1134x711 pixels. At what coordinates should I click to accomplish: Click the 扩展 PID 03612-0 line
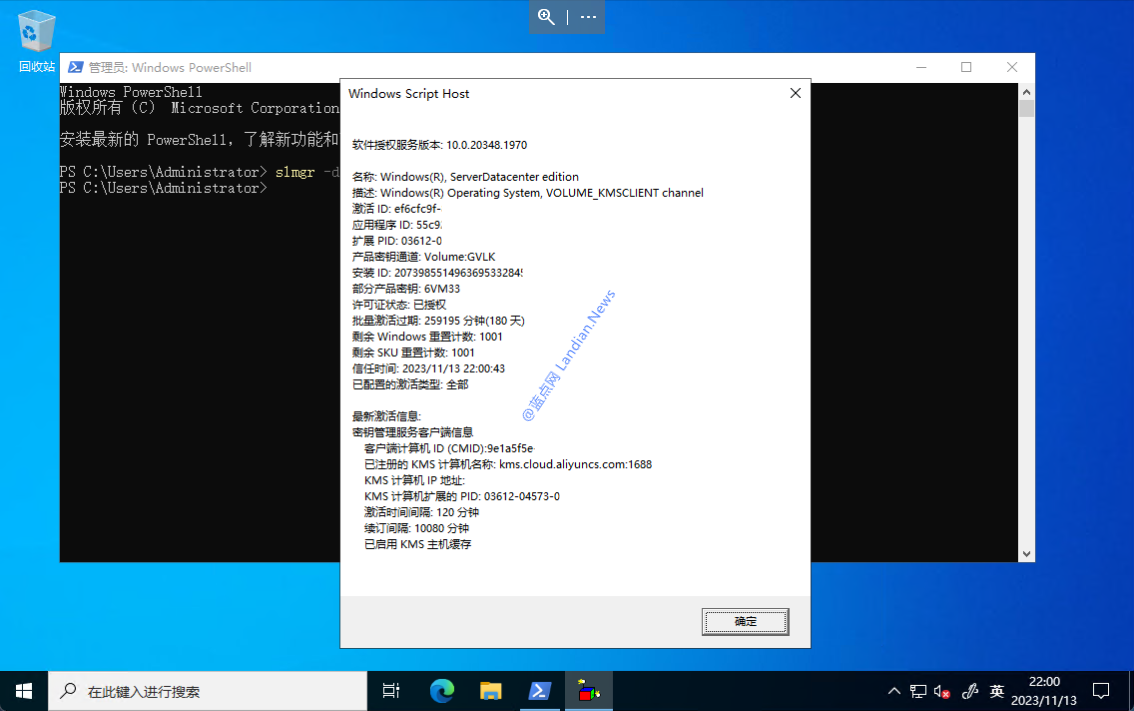397,240
